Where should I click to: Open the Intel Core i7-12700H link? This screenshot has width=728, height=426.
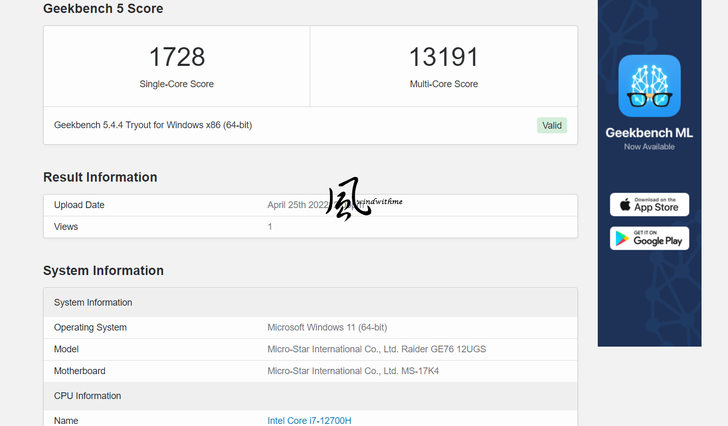(309, 420)
